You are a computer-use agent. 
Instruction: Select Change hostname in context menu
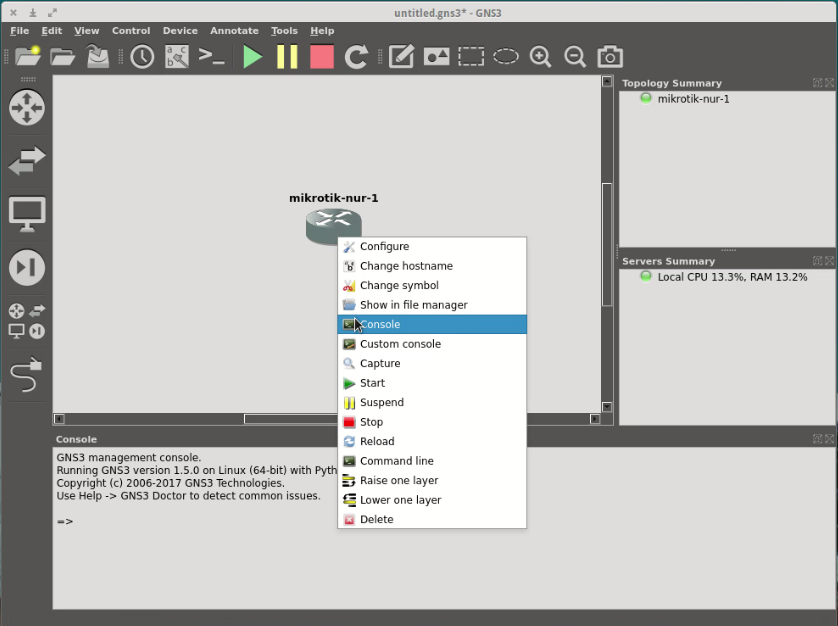(x=432, y=266)
